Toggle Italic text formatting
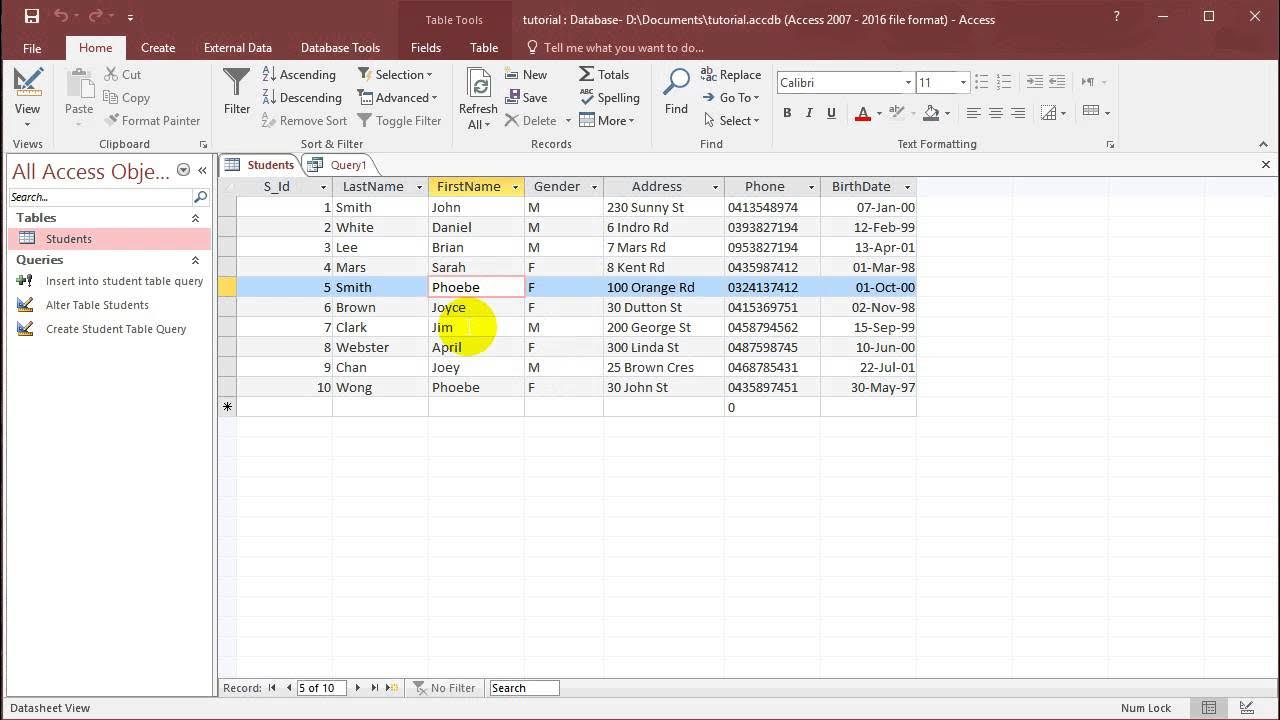The width and height of the screenshot is (1280, 720). 809,113
